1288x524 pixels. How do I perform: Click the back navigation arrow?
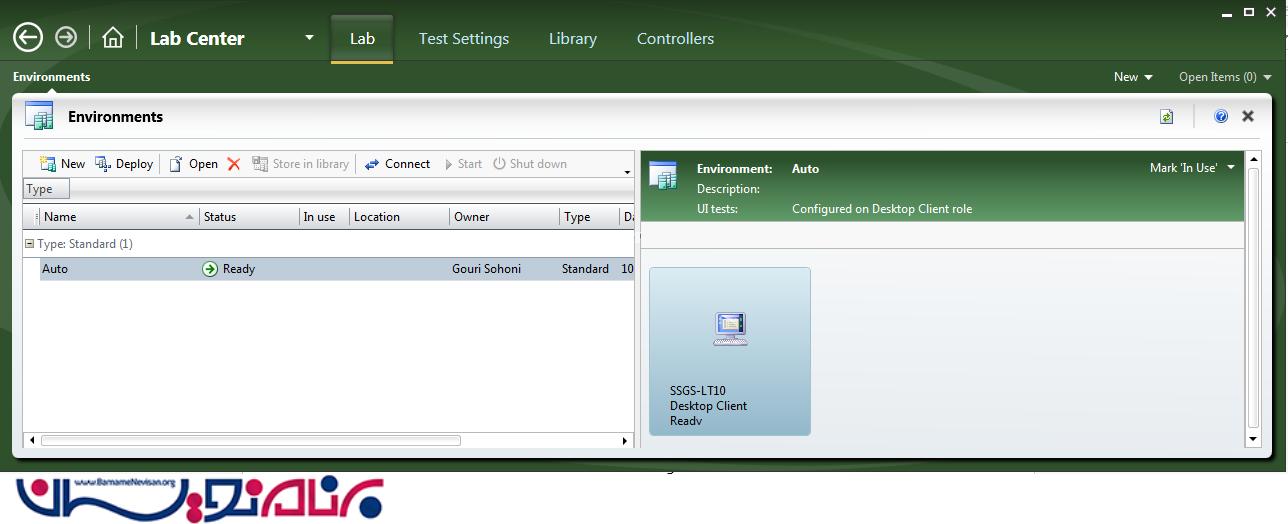point(28,38)
